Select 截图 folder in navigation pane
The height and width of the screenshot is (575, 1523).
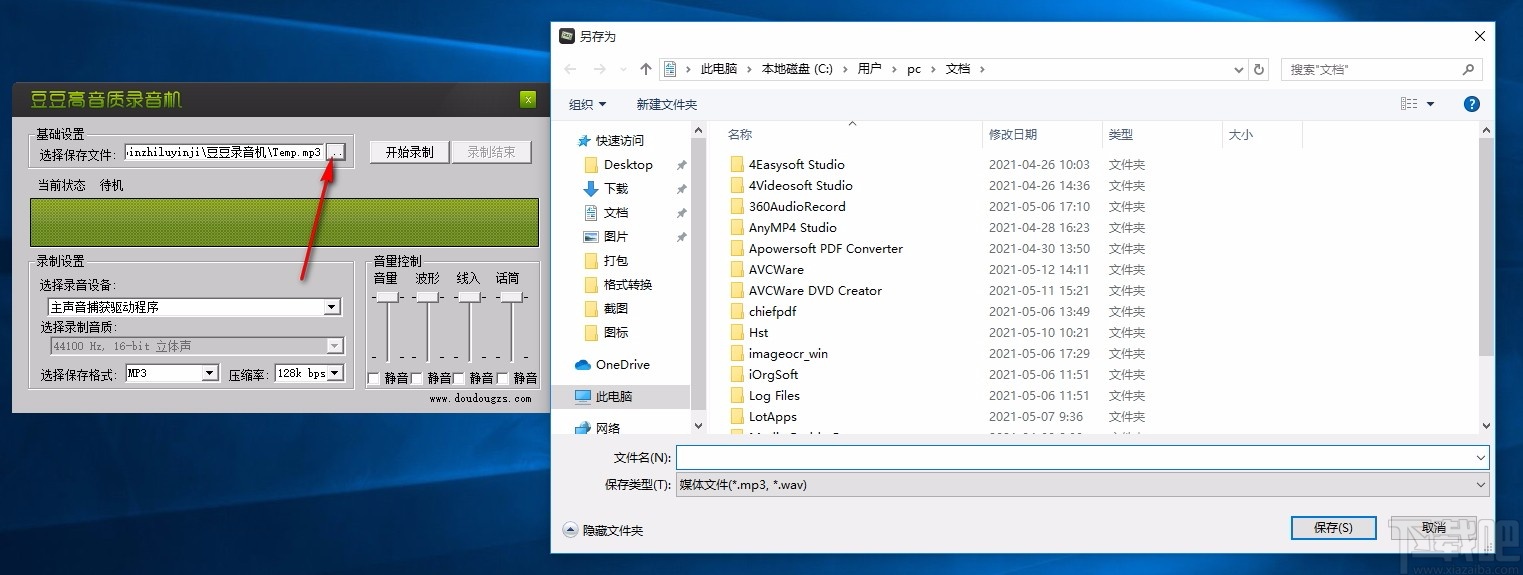pos(616,308)
